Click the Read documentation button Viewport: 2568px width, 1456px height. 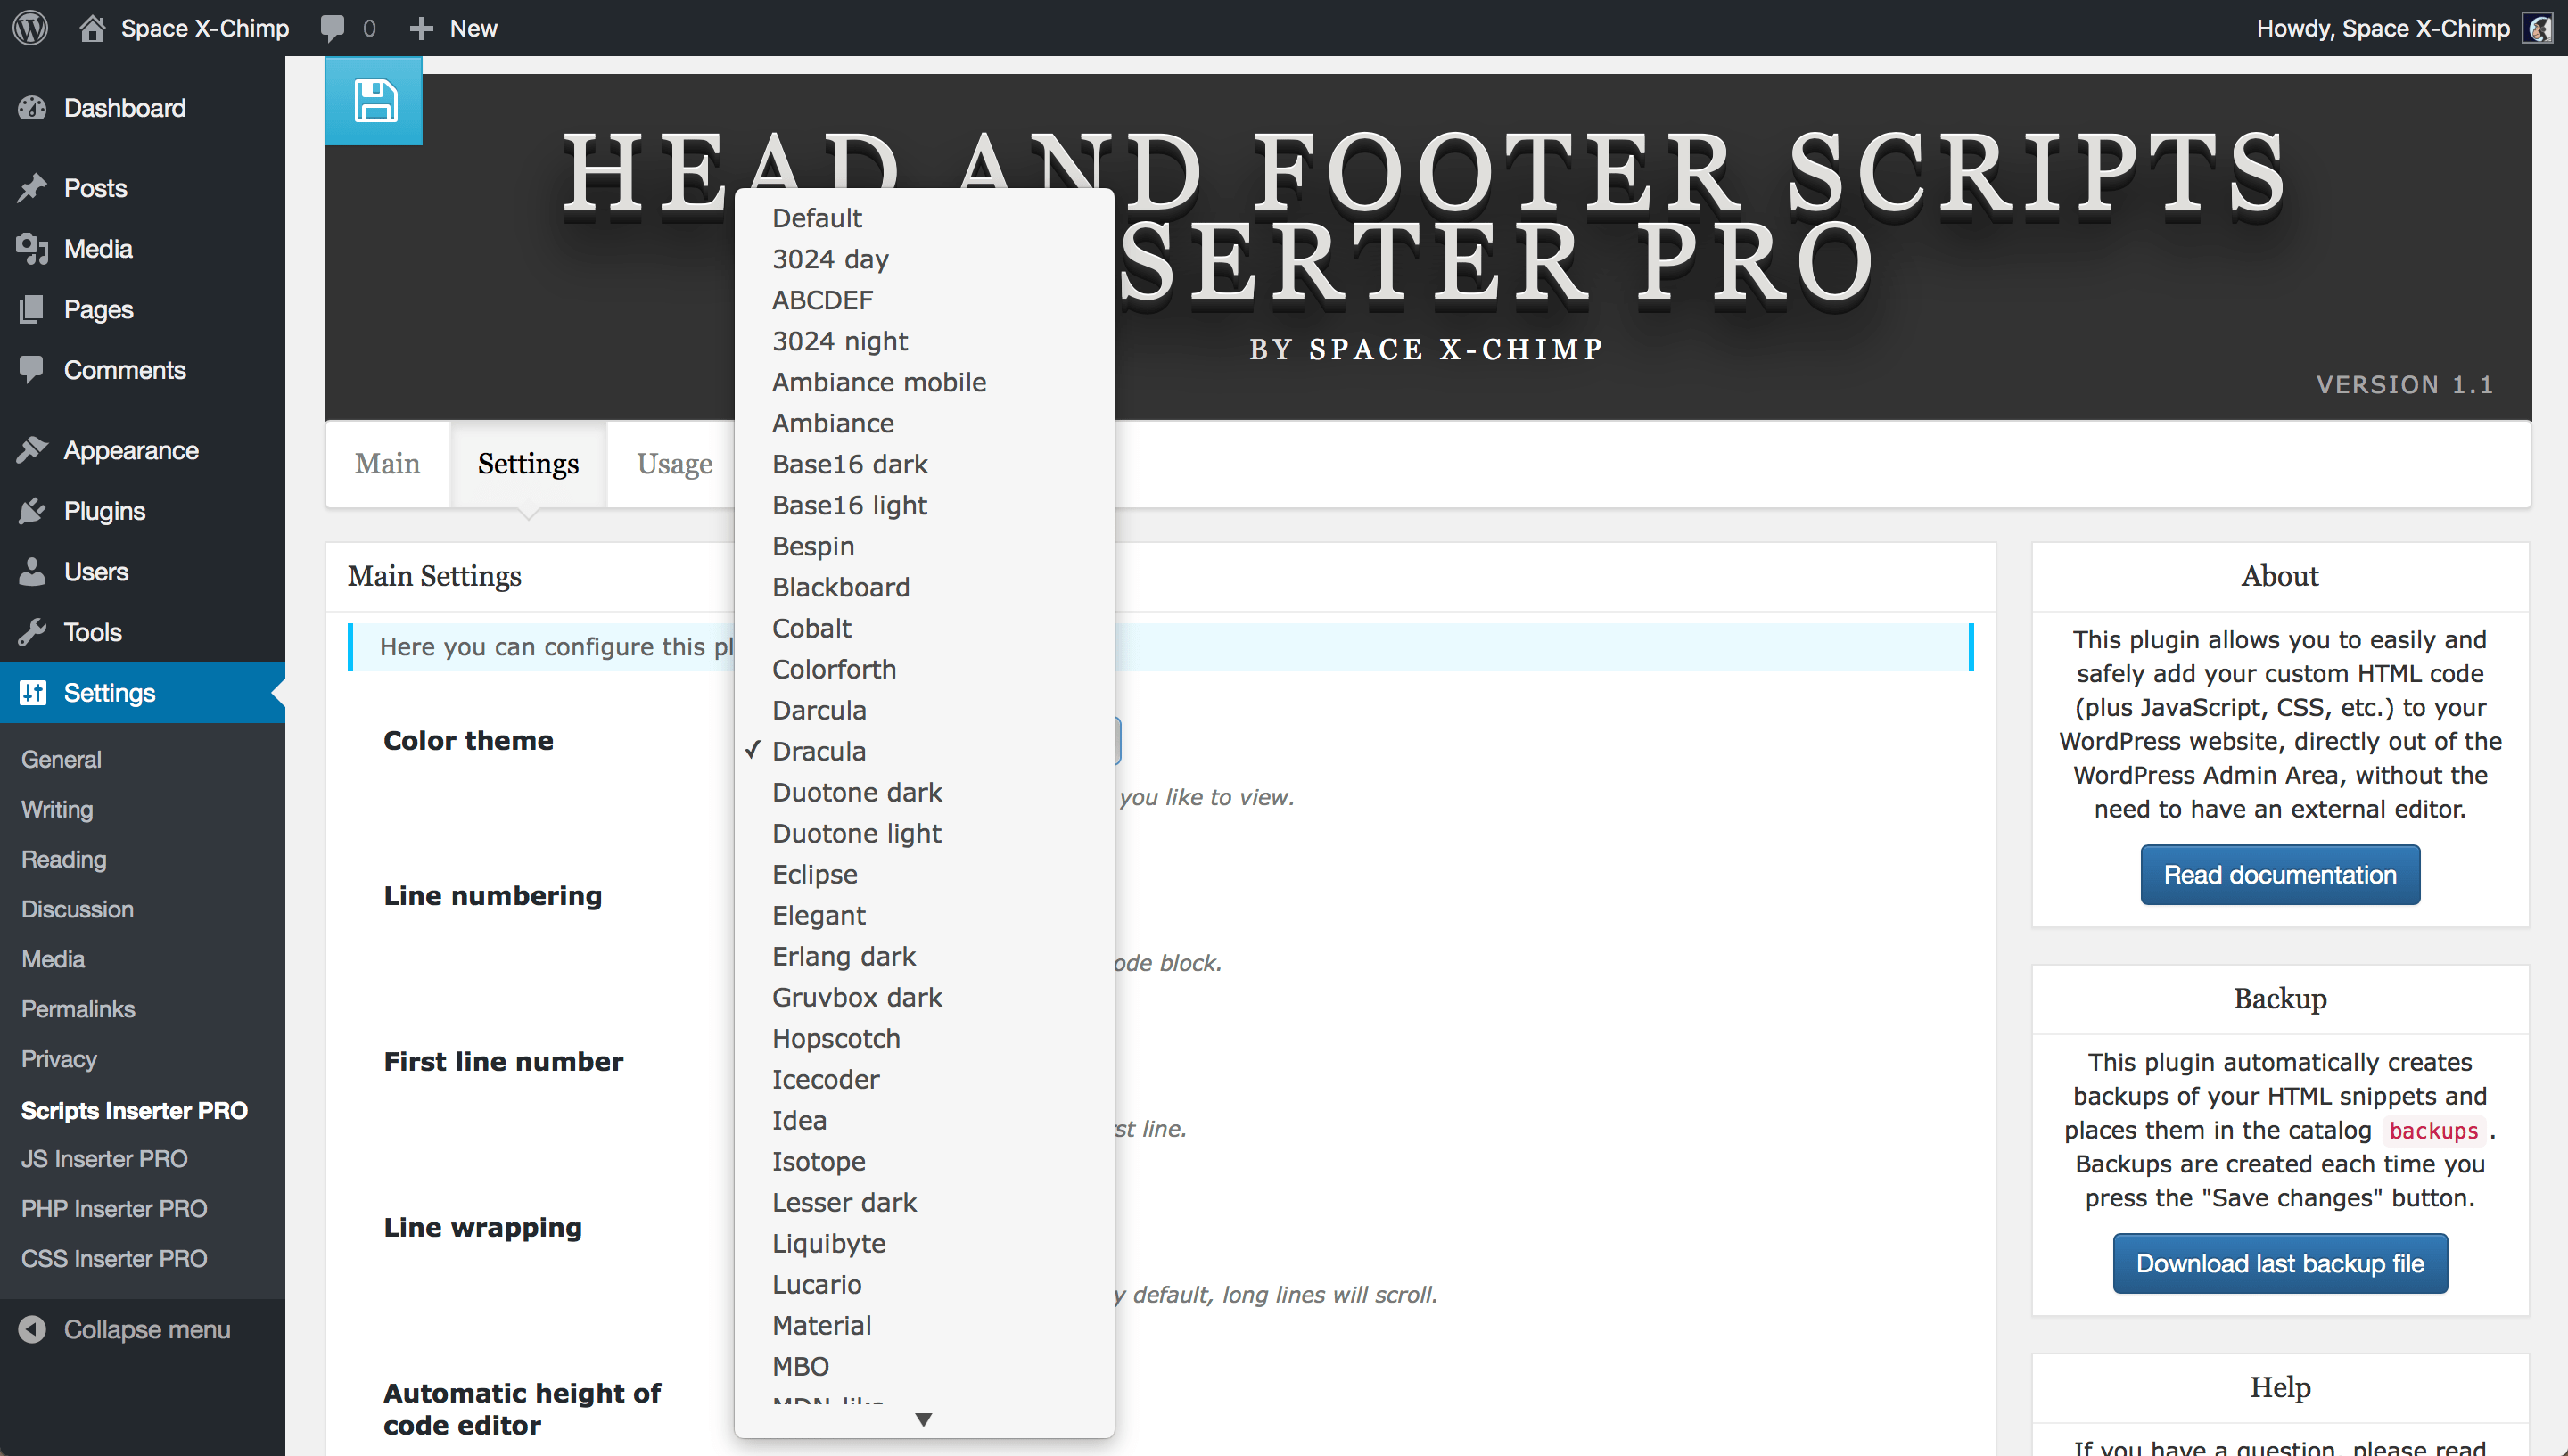tap(2277, 875)
